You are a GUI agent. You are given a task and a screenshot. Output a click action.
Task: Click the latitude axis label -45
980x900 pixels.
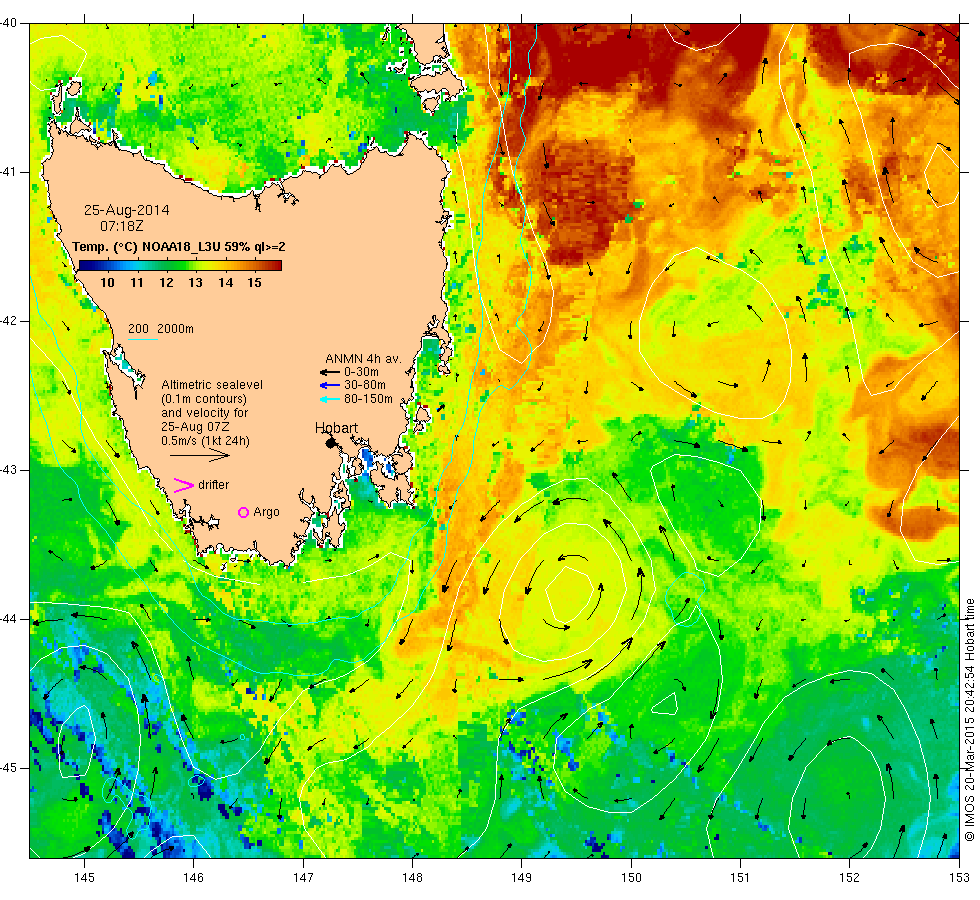pyautogui.click(x=9, y=768)
